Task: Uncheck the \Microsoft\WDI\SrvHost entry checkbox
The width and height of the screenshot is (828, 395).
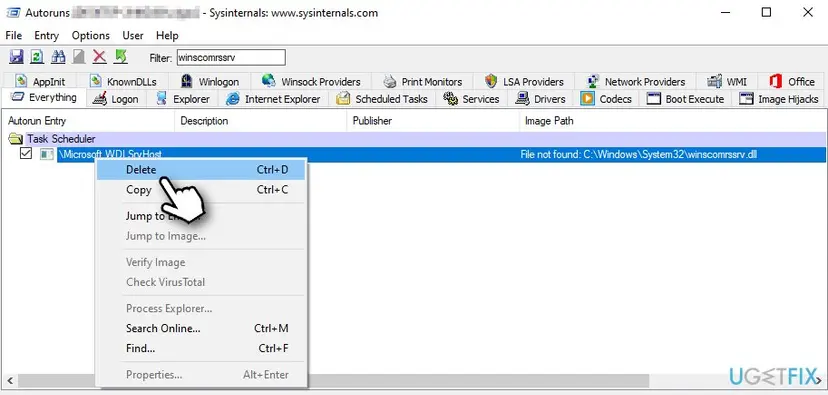Action: (26, 154)
